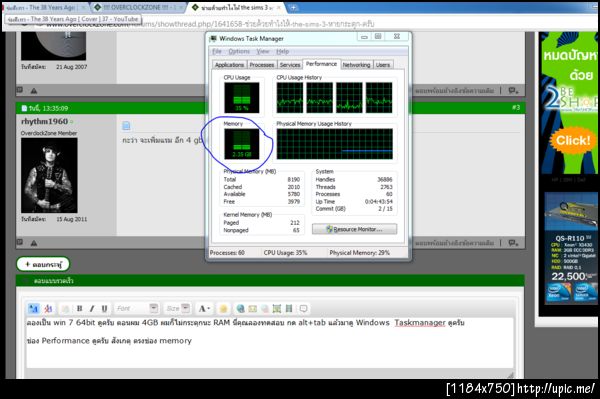Open the QS-R110 server advertisement
The width and height of the screenshot is (600, 399).
(571, 249)
